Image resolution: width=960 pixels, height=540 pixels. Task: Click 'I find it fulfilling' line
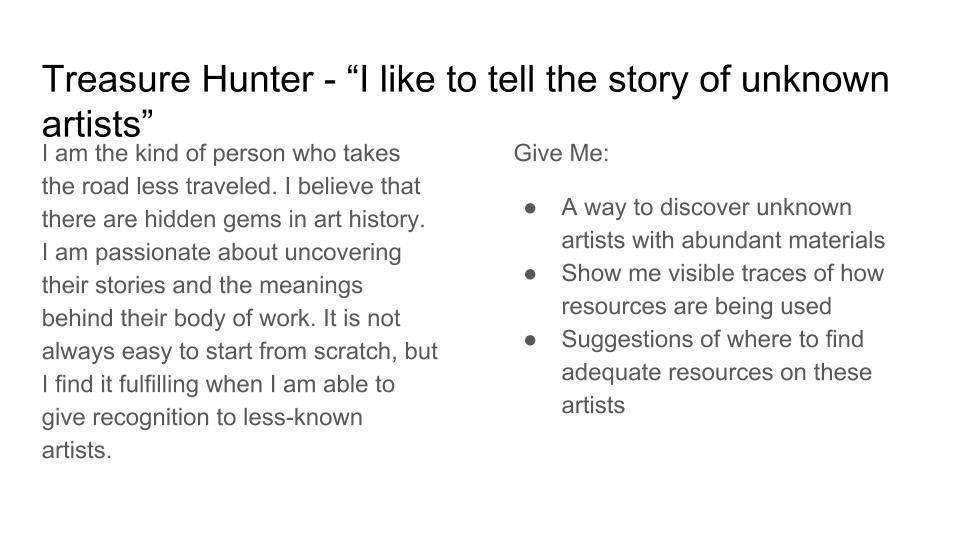pyautogui.click(x=218, y=384)
